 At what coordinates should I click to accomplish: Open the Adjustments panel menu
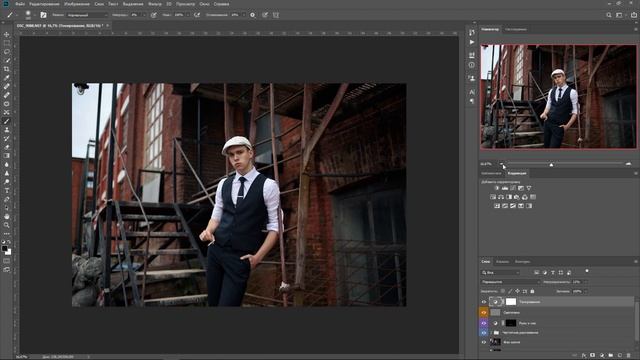(636, 173)
